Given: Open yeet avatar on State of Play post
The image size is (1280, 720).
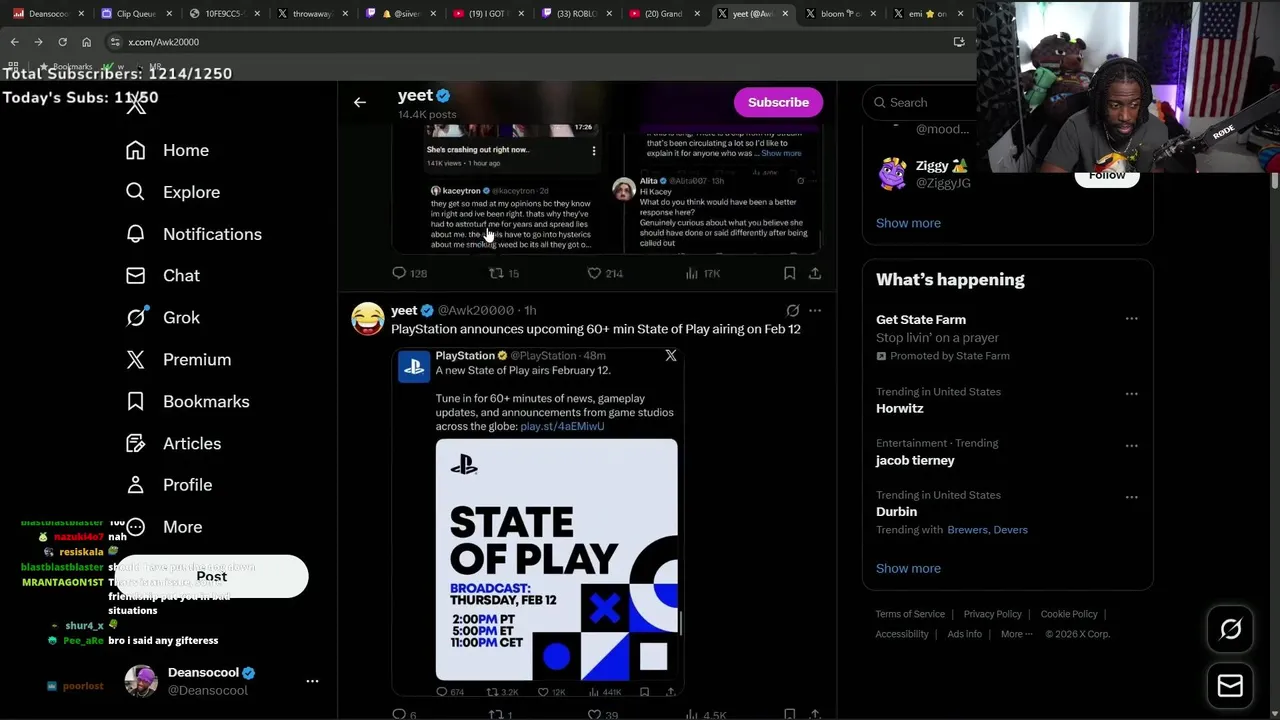Looking at the screenshot, I should 367,319.
